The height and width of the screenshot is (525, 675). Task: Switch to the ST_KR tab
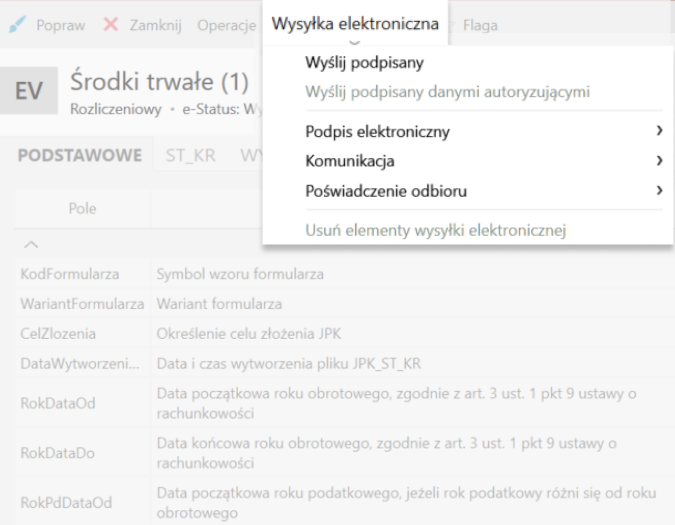click(193, 156)
